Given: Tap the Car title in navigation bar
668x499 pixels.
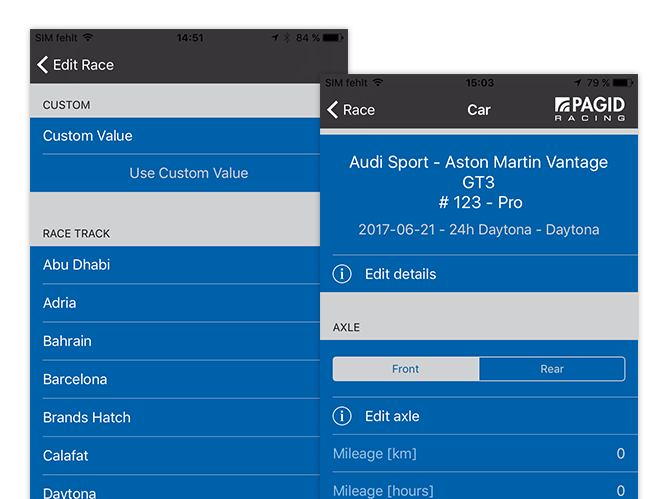Looking at the screenshot, I should (x=479, y=110).
